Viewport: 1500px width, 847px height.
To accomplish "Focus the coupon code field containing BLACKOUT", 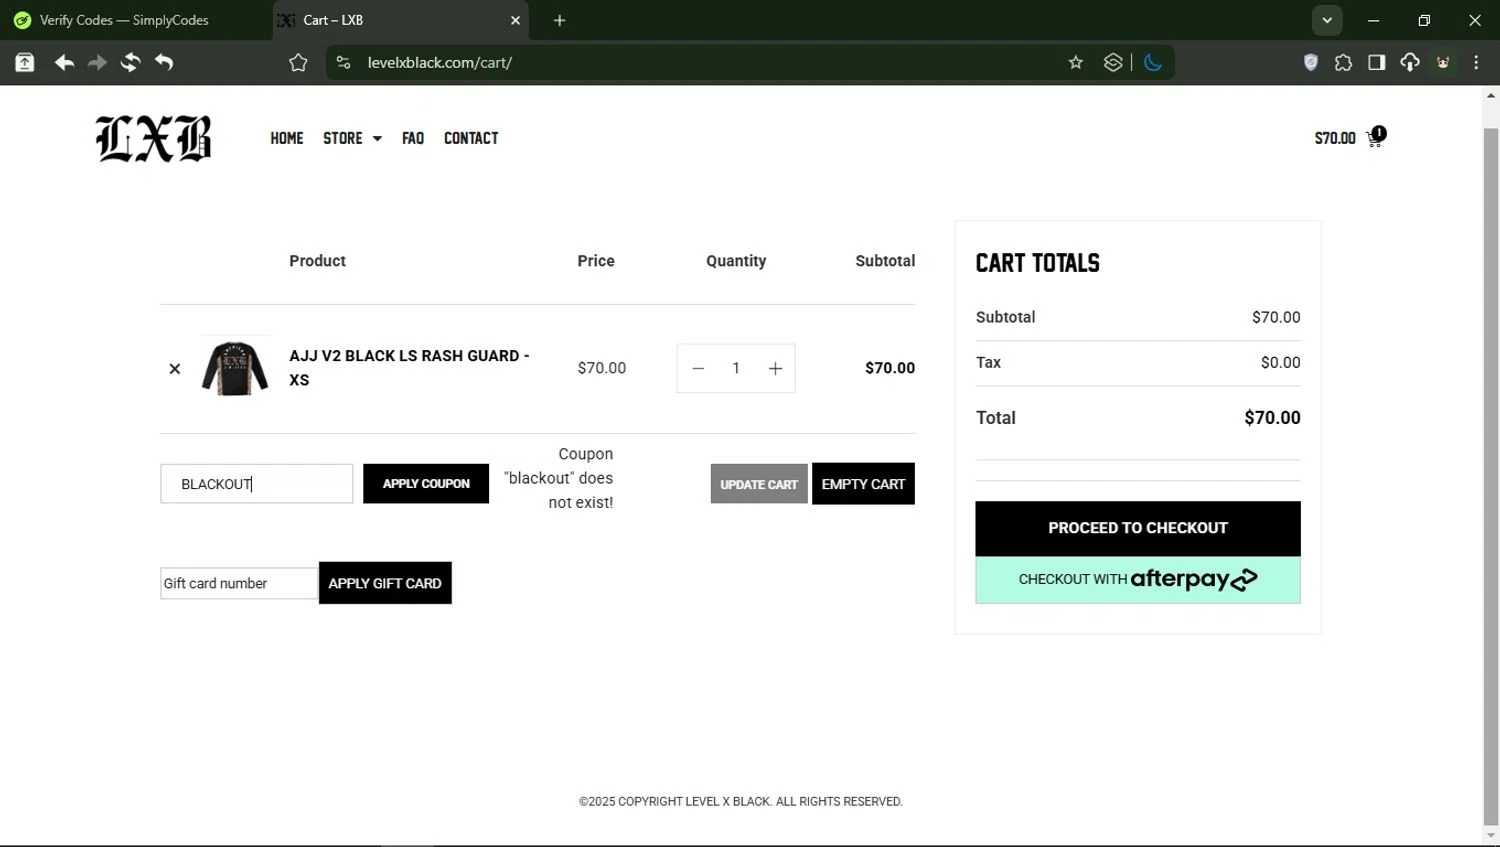I will tap(257, 484).
